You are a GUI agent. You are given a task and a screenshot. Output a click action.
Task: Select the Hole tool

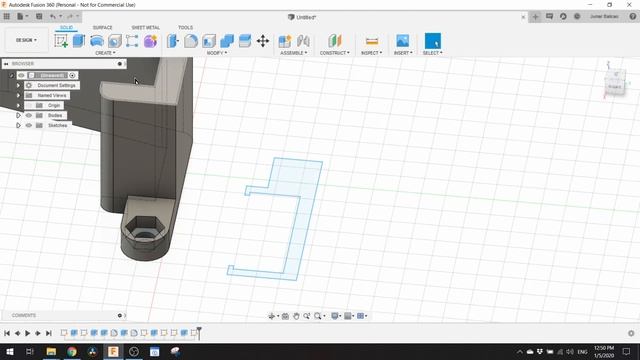[115, 41]
